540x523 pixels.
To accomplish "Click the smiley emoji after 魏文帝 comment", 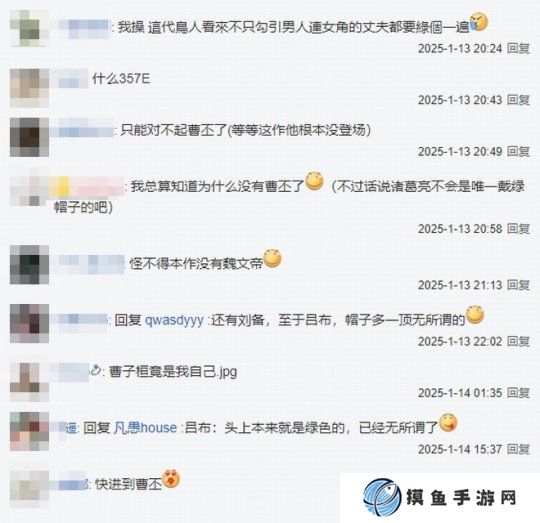I will (272, 258).
